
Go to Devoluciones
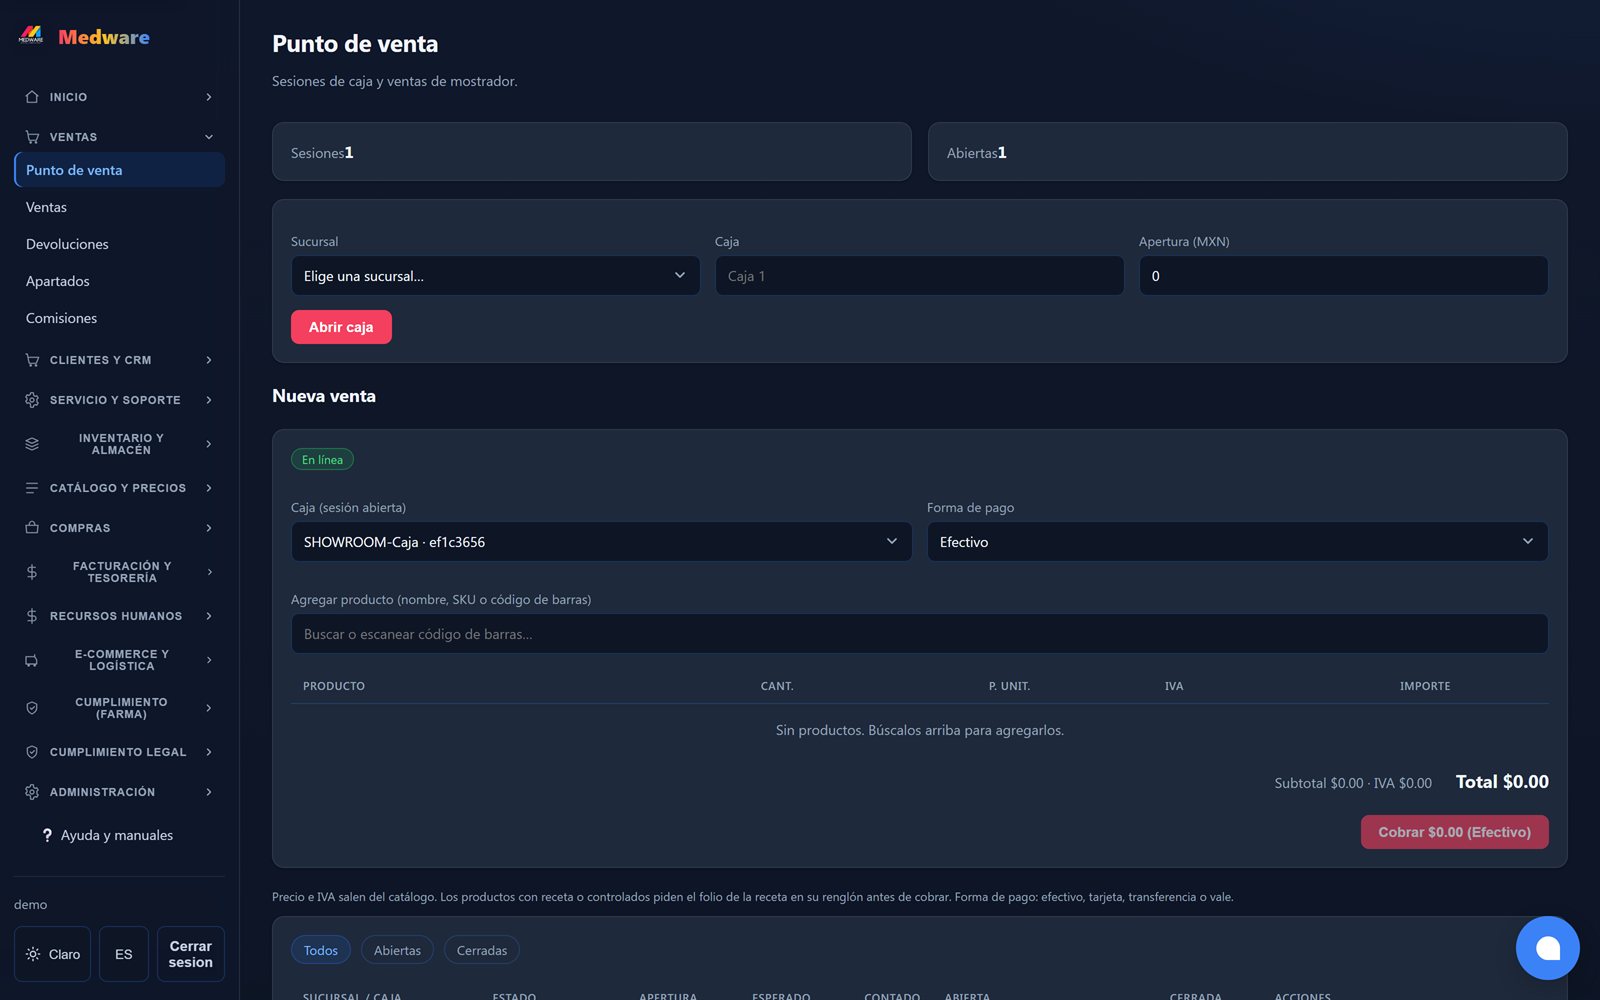coord(120,244)
